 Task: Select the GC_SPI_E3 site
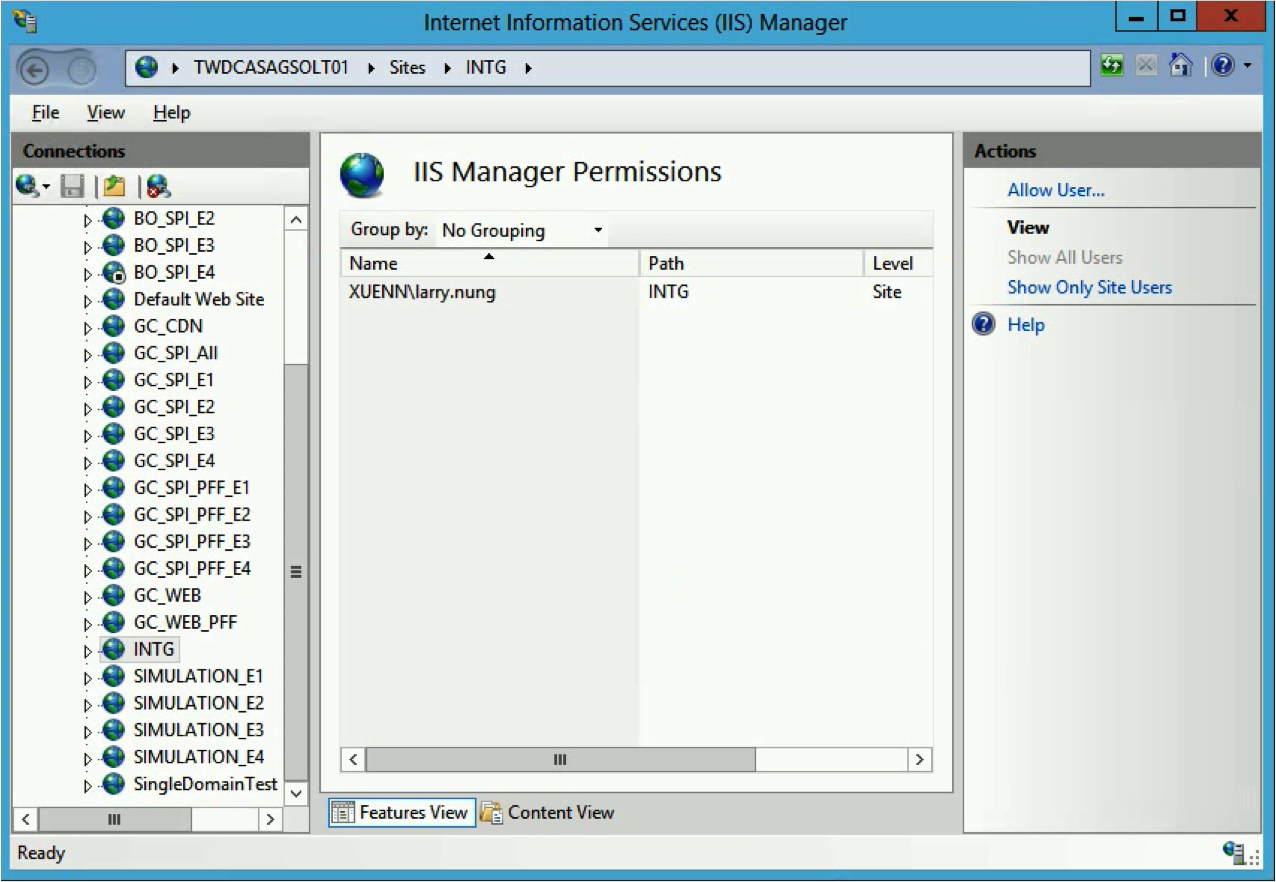pyautogui.click(x=174, y=434)
